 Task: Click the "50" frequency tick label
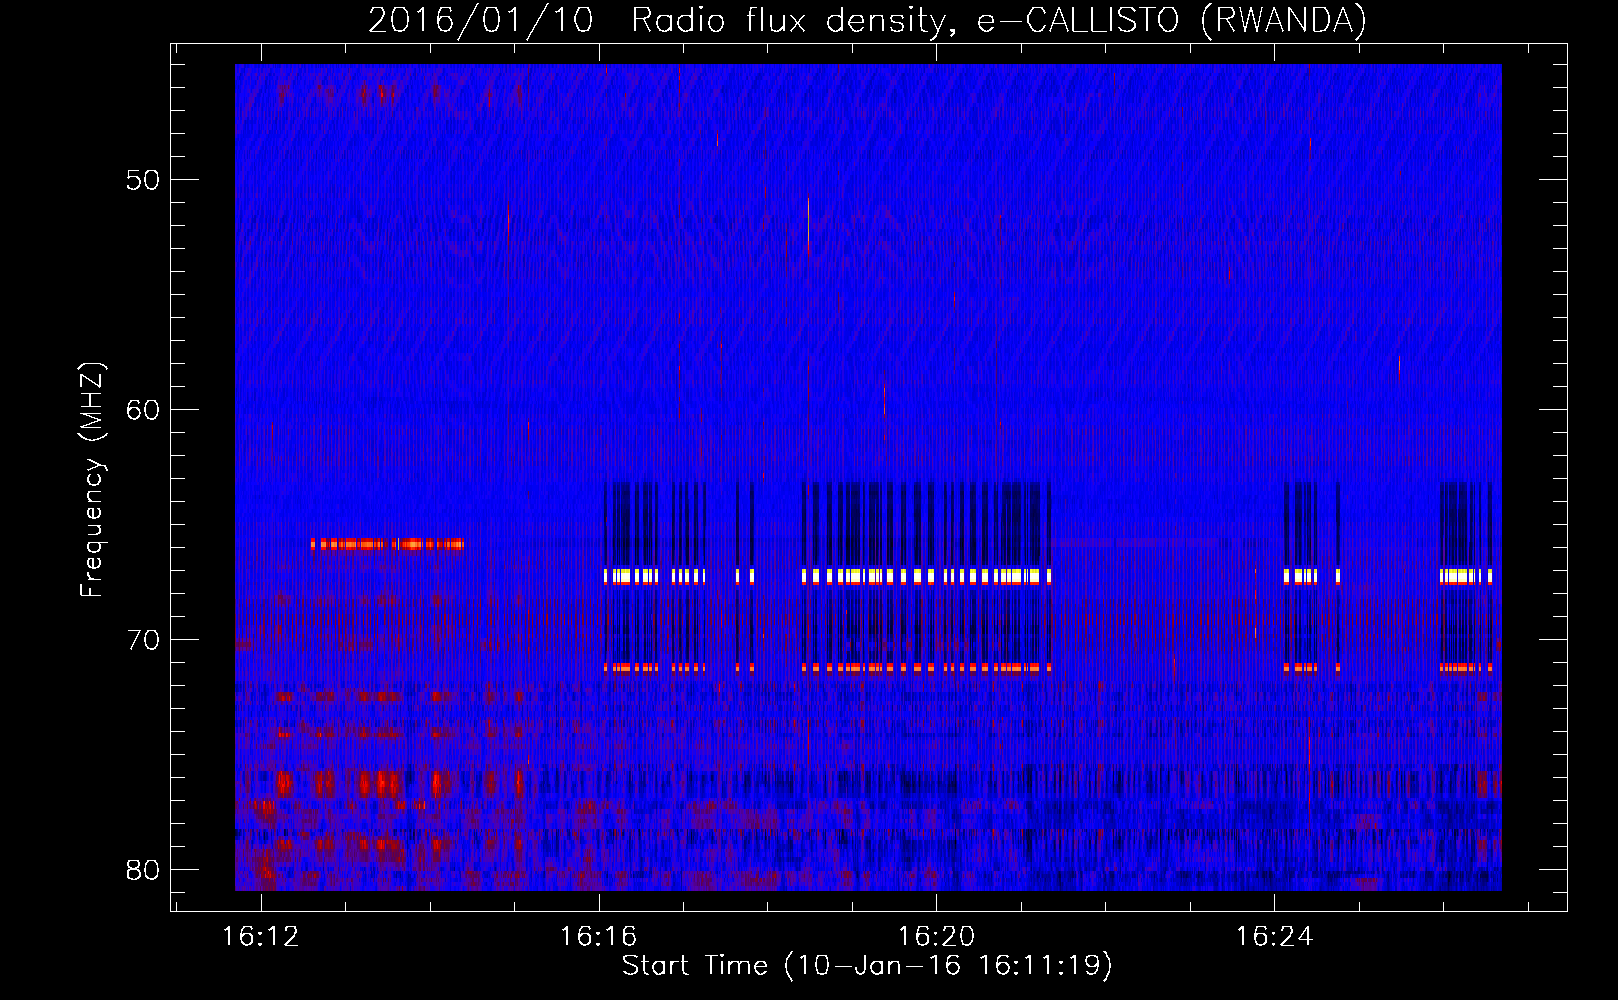pyautogui.click(x=143, y=180)
